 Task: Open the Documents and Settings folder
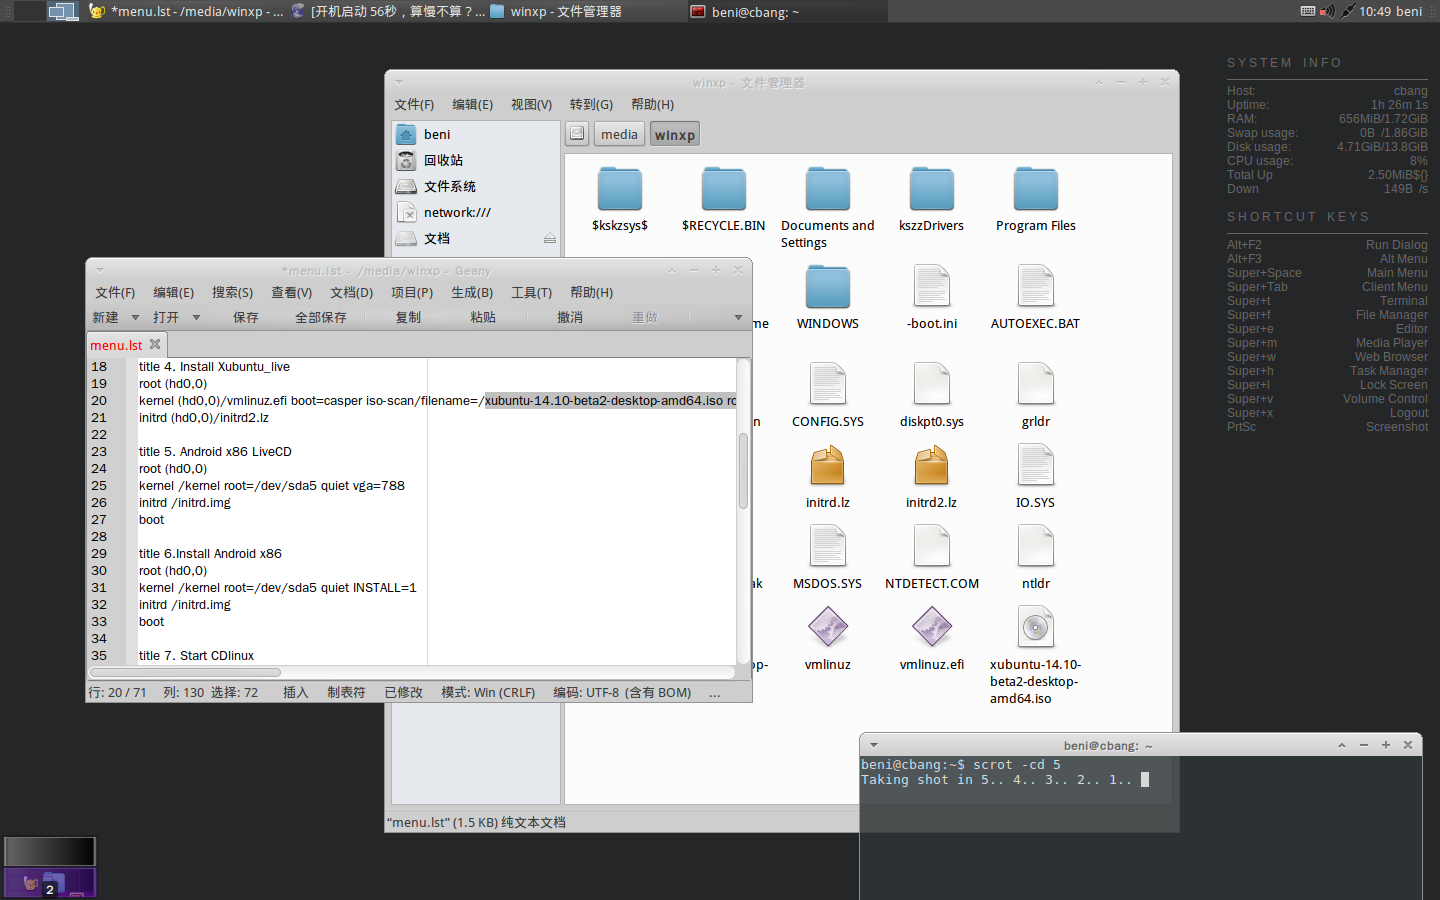[x=828, y=190]
